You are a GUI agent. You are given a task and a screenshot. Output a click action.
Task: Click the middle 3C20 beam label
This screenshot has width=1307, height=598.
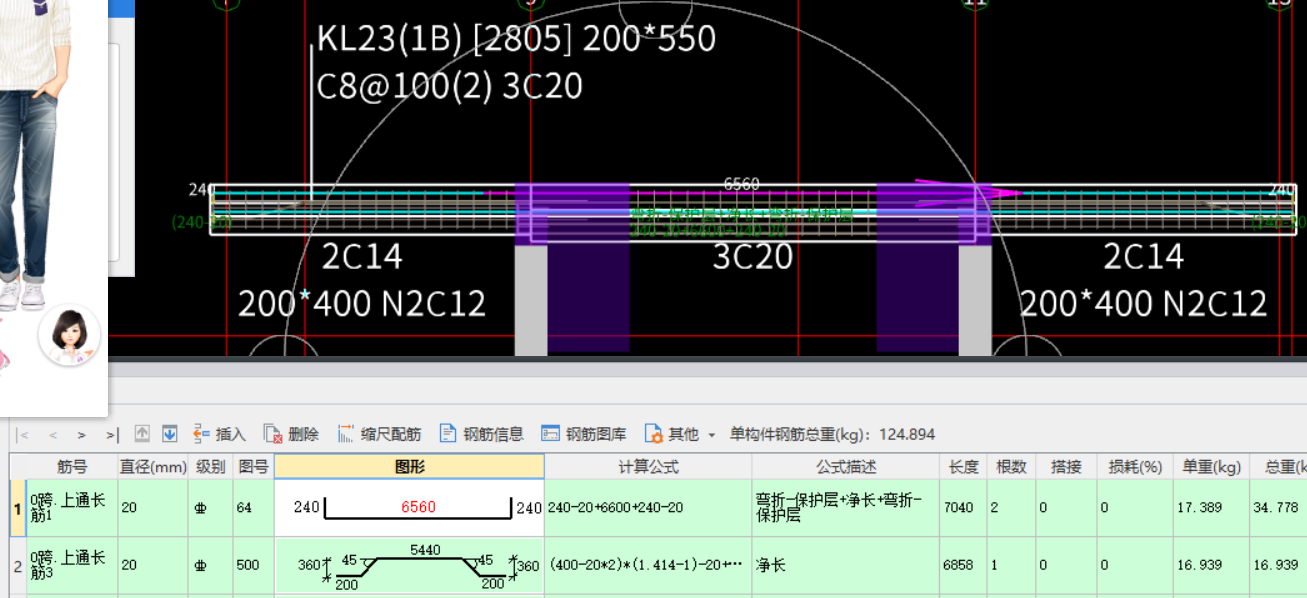(753, 257)
